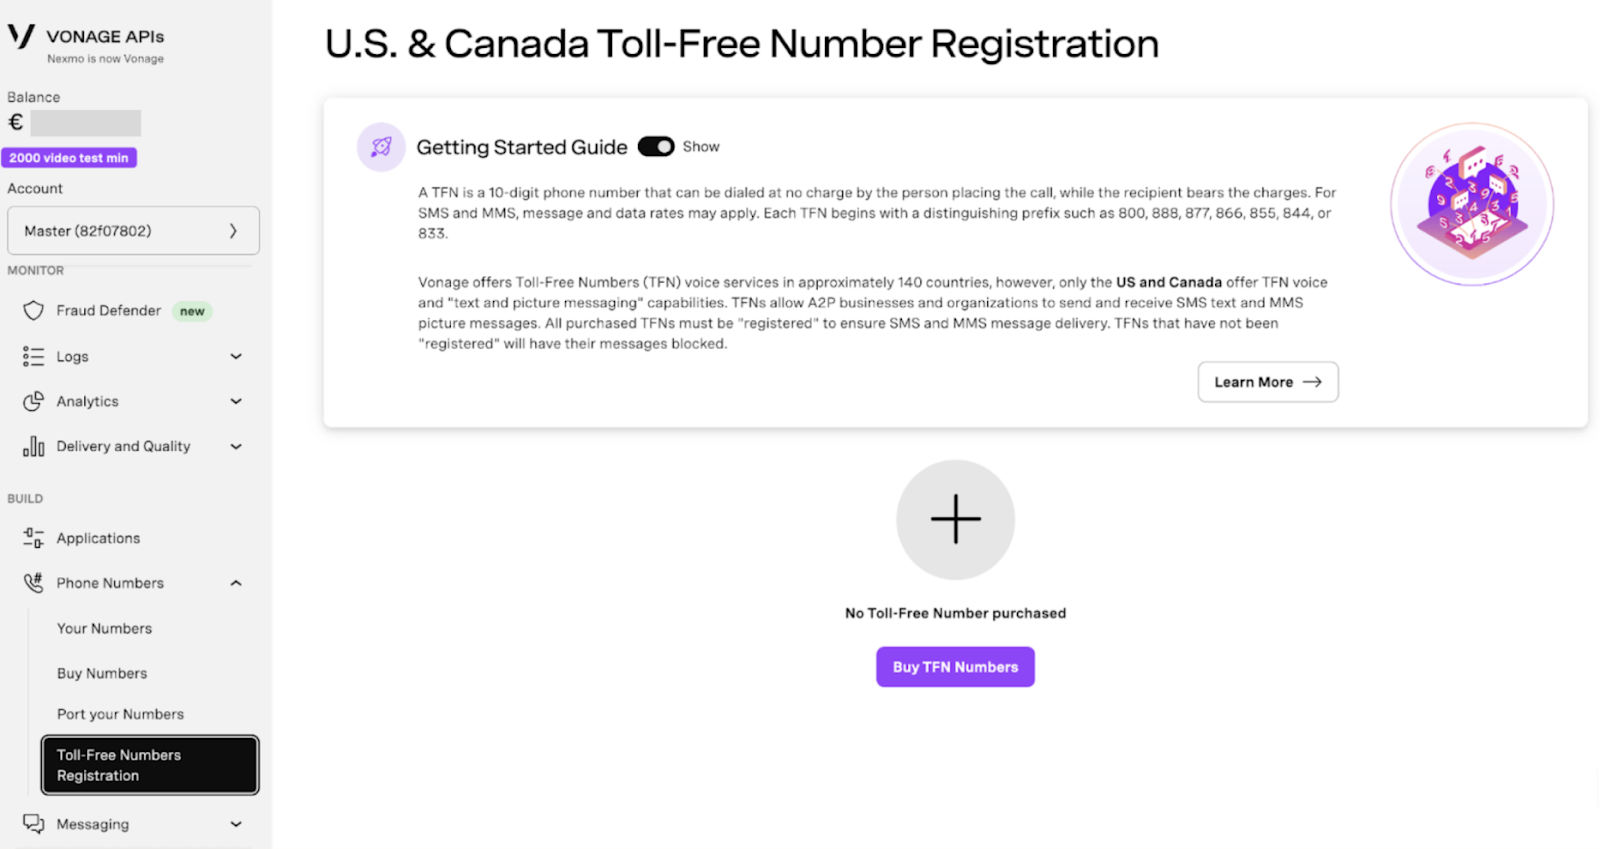The height and width of the screenshot is (849, 1600).
Task: Expand the Analytics section chevron
Action: [x=236, y=402]
